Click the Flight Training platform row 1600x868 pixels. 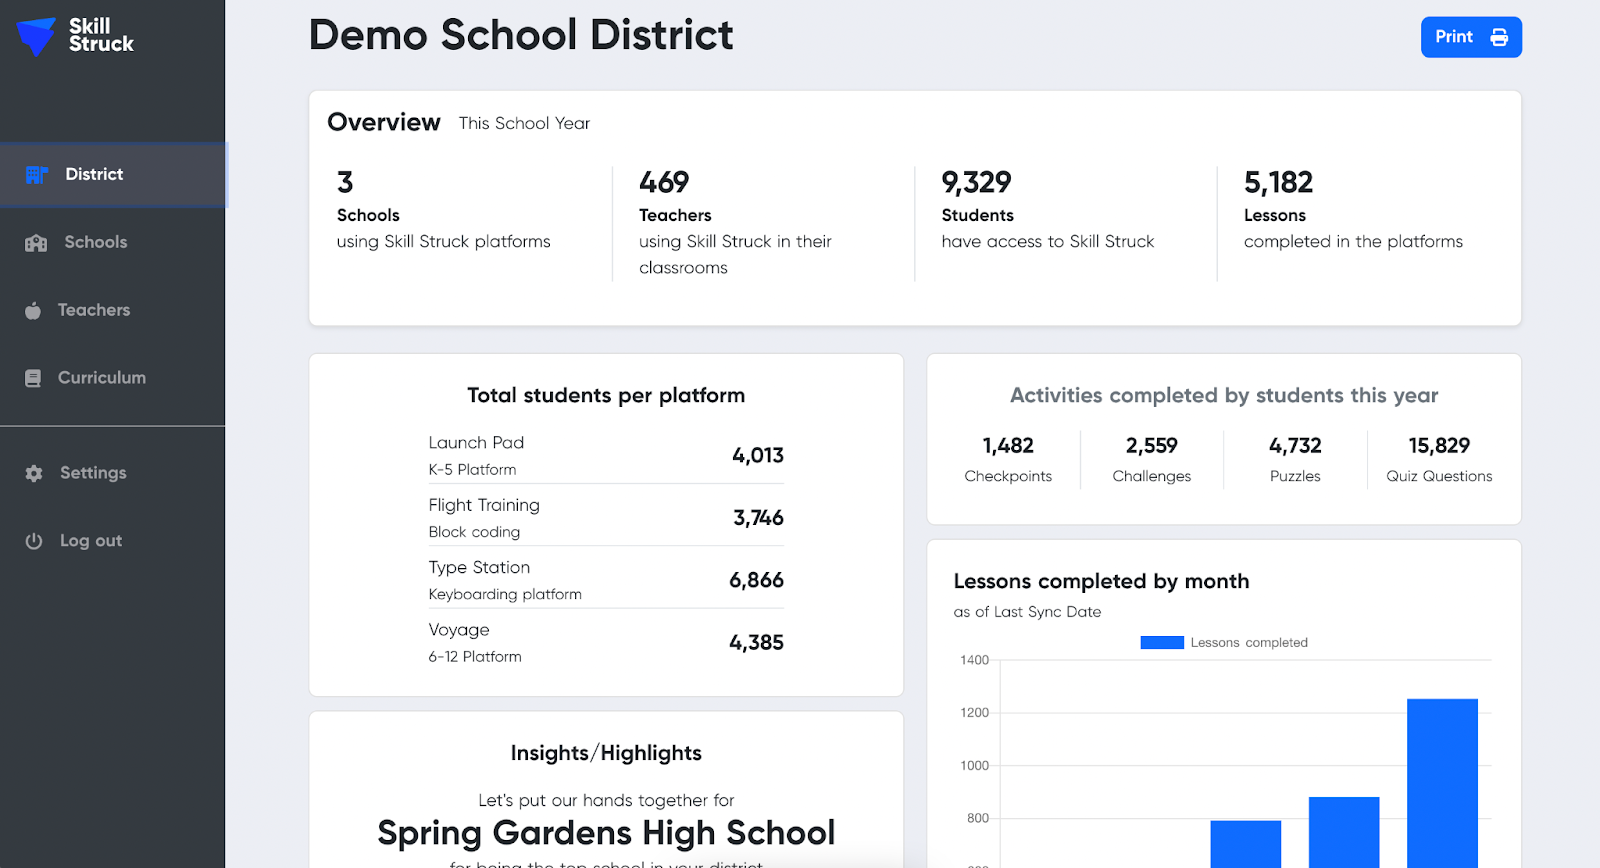click(606, 518)
